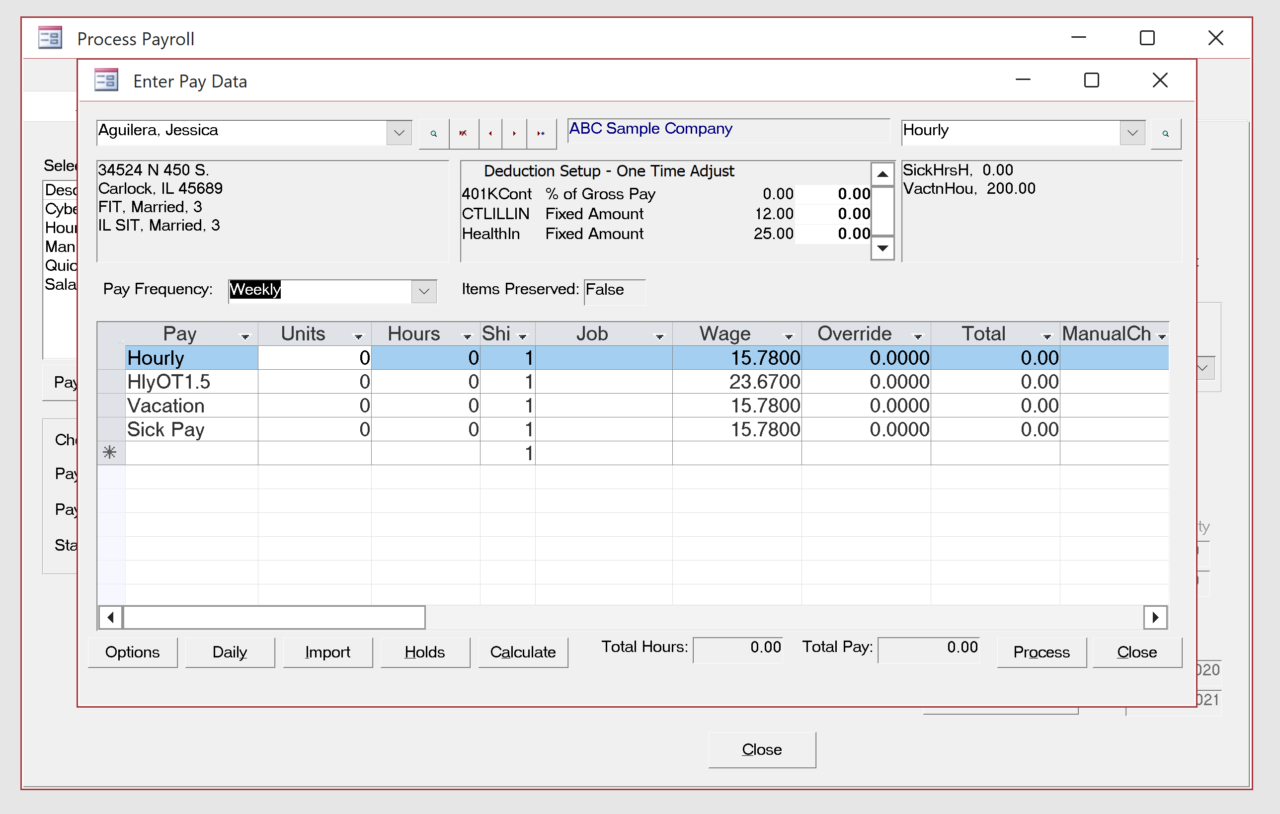Click the Calculate button

click(x=522, y=652)
